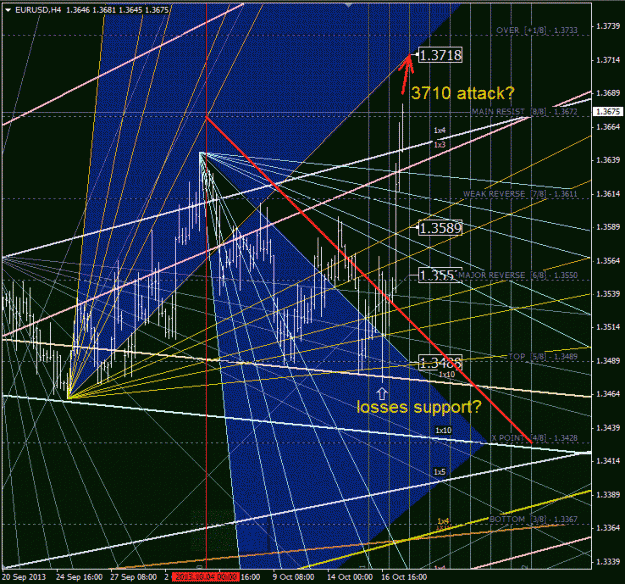
Task: Select the red upward arrow pointing to 1.3718
Action: 407,74
